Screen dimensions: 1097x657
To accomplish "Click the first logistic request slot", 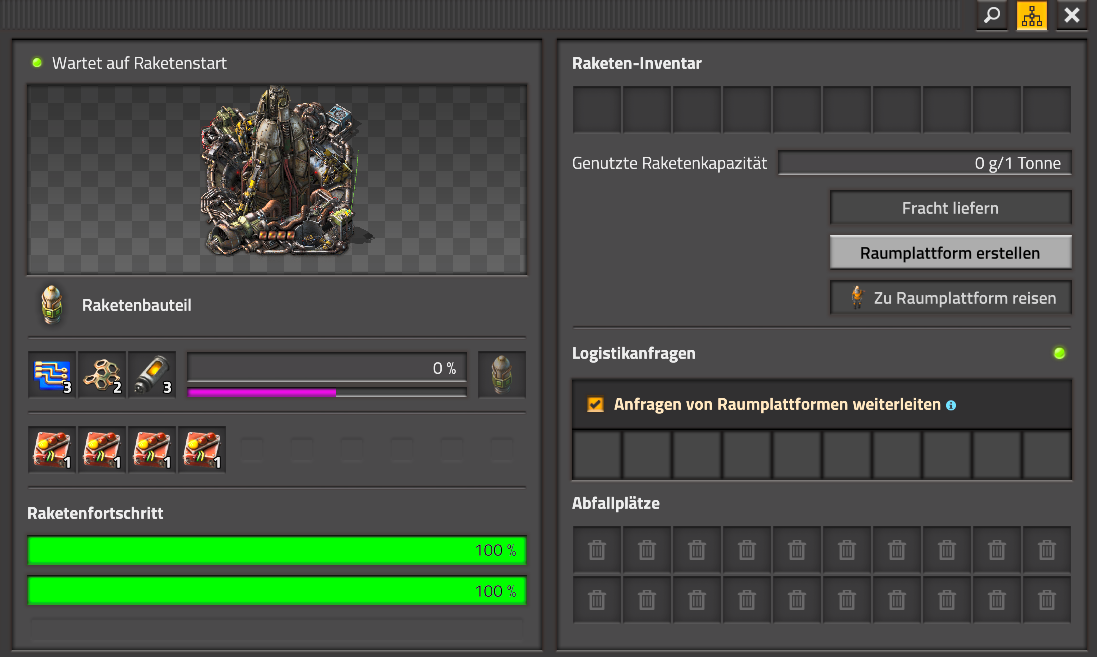I will (x=597, y=455).
